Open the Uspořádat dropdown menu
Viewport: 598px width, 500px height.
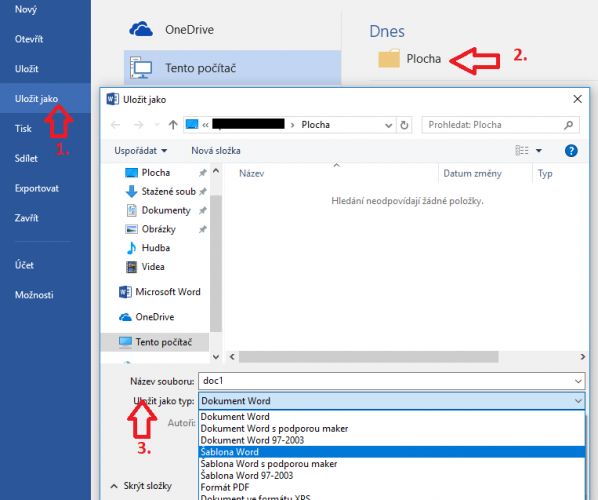point(141,151)
